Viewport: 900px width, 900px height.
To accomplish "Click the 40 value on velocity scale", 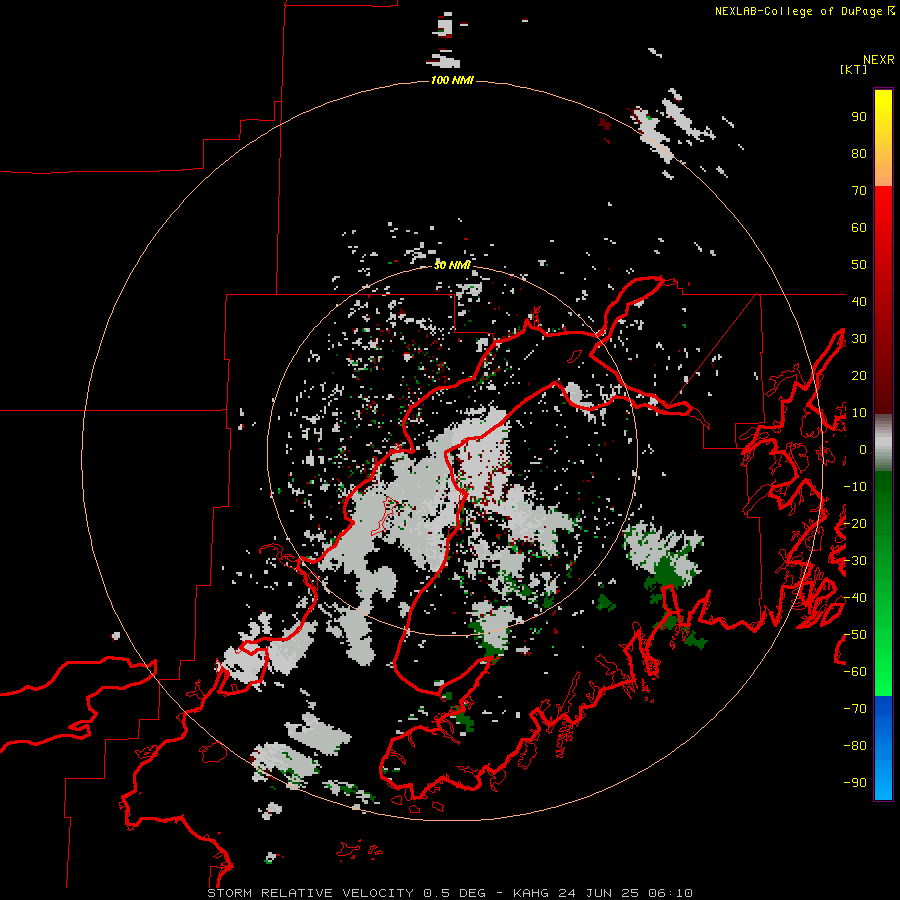I will point(859,301).
